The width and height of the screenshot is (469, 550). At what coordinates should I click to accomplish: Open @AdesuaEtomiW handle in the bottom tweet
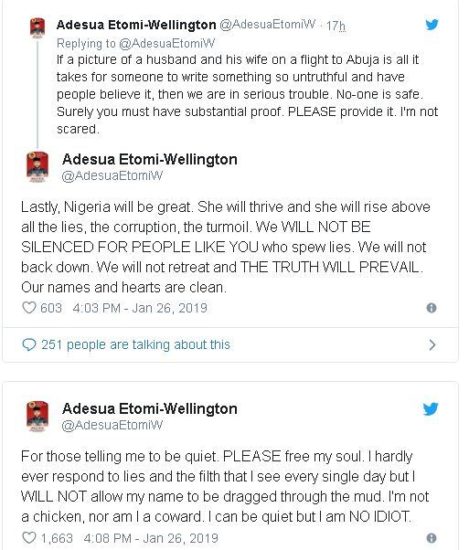point(112,425)
